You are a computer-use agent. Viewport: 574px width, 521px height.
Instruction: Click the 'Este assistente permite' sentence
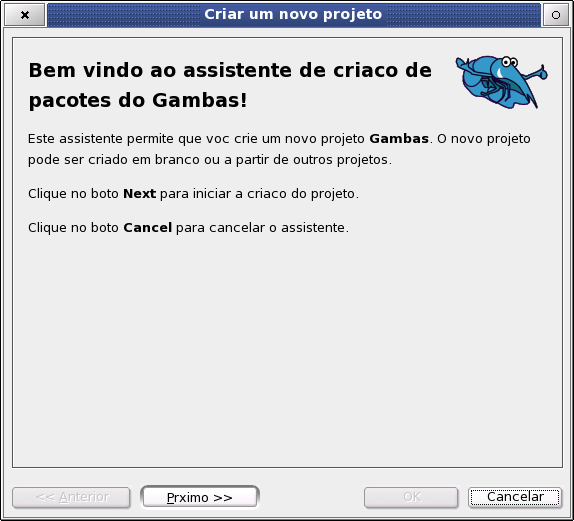coord(279,139)
